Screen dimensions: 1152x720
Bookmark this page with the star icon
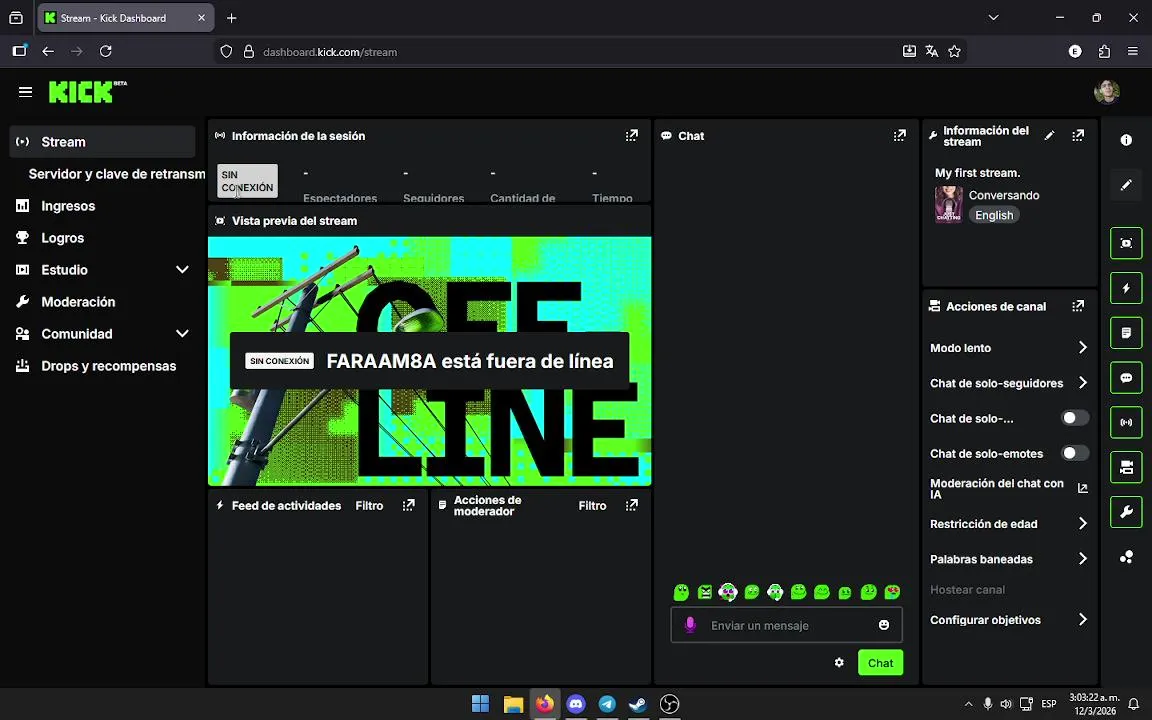pyautogui.click(x=954, y=51)
